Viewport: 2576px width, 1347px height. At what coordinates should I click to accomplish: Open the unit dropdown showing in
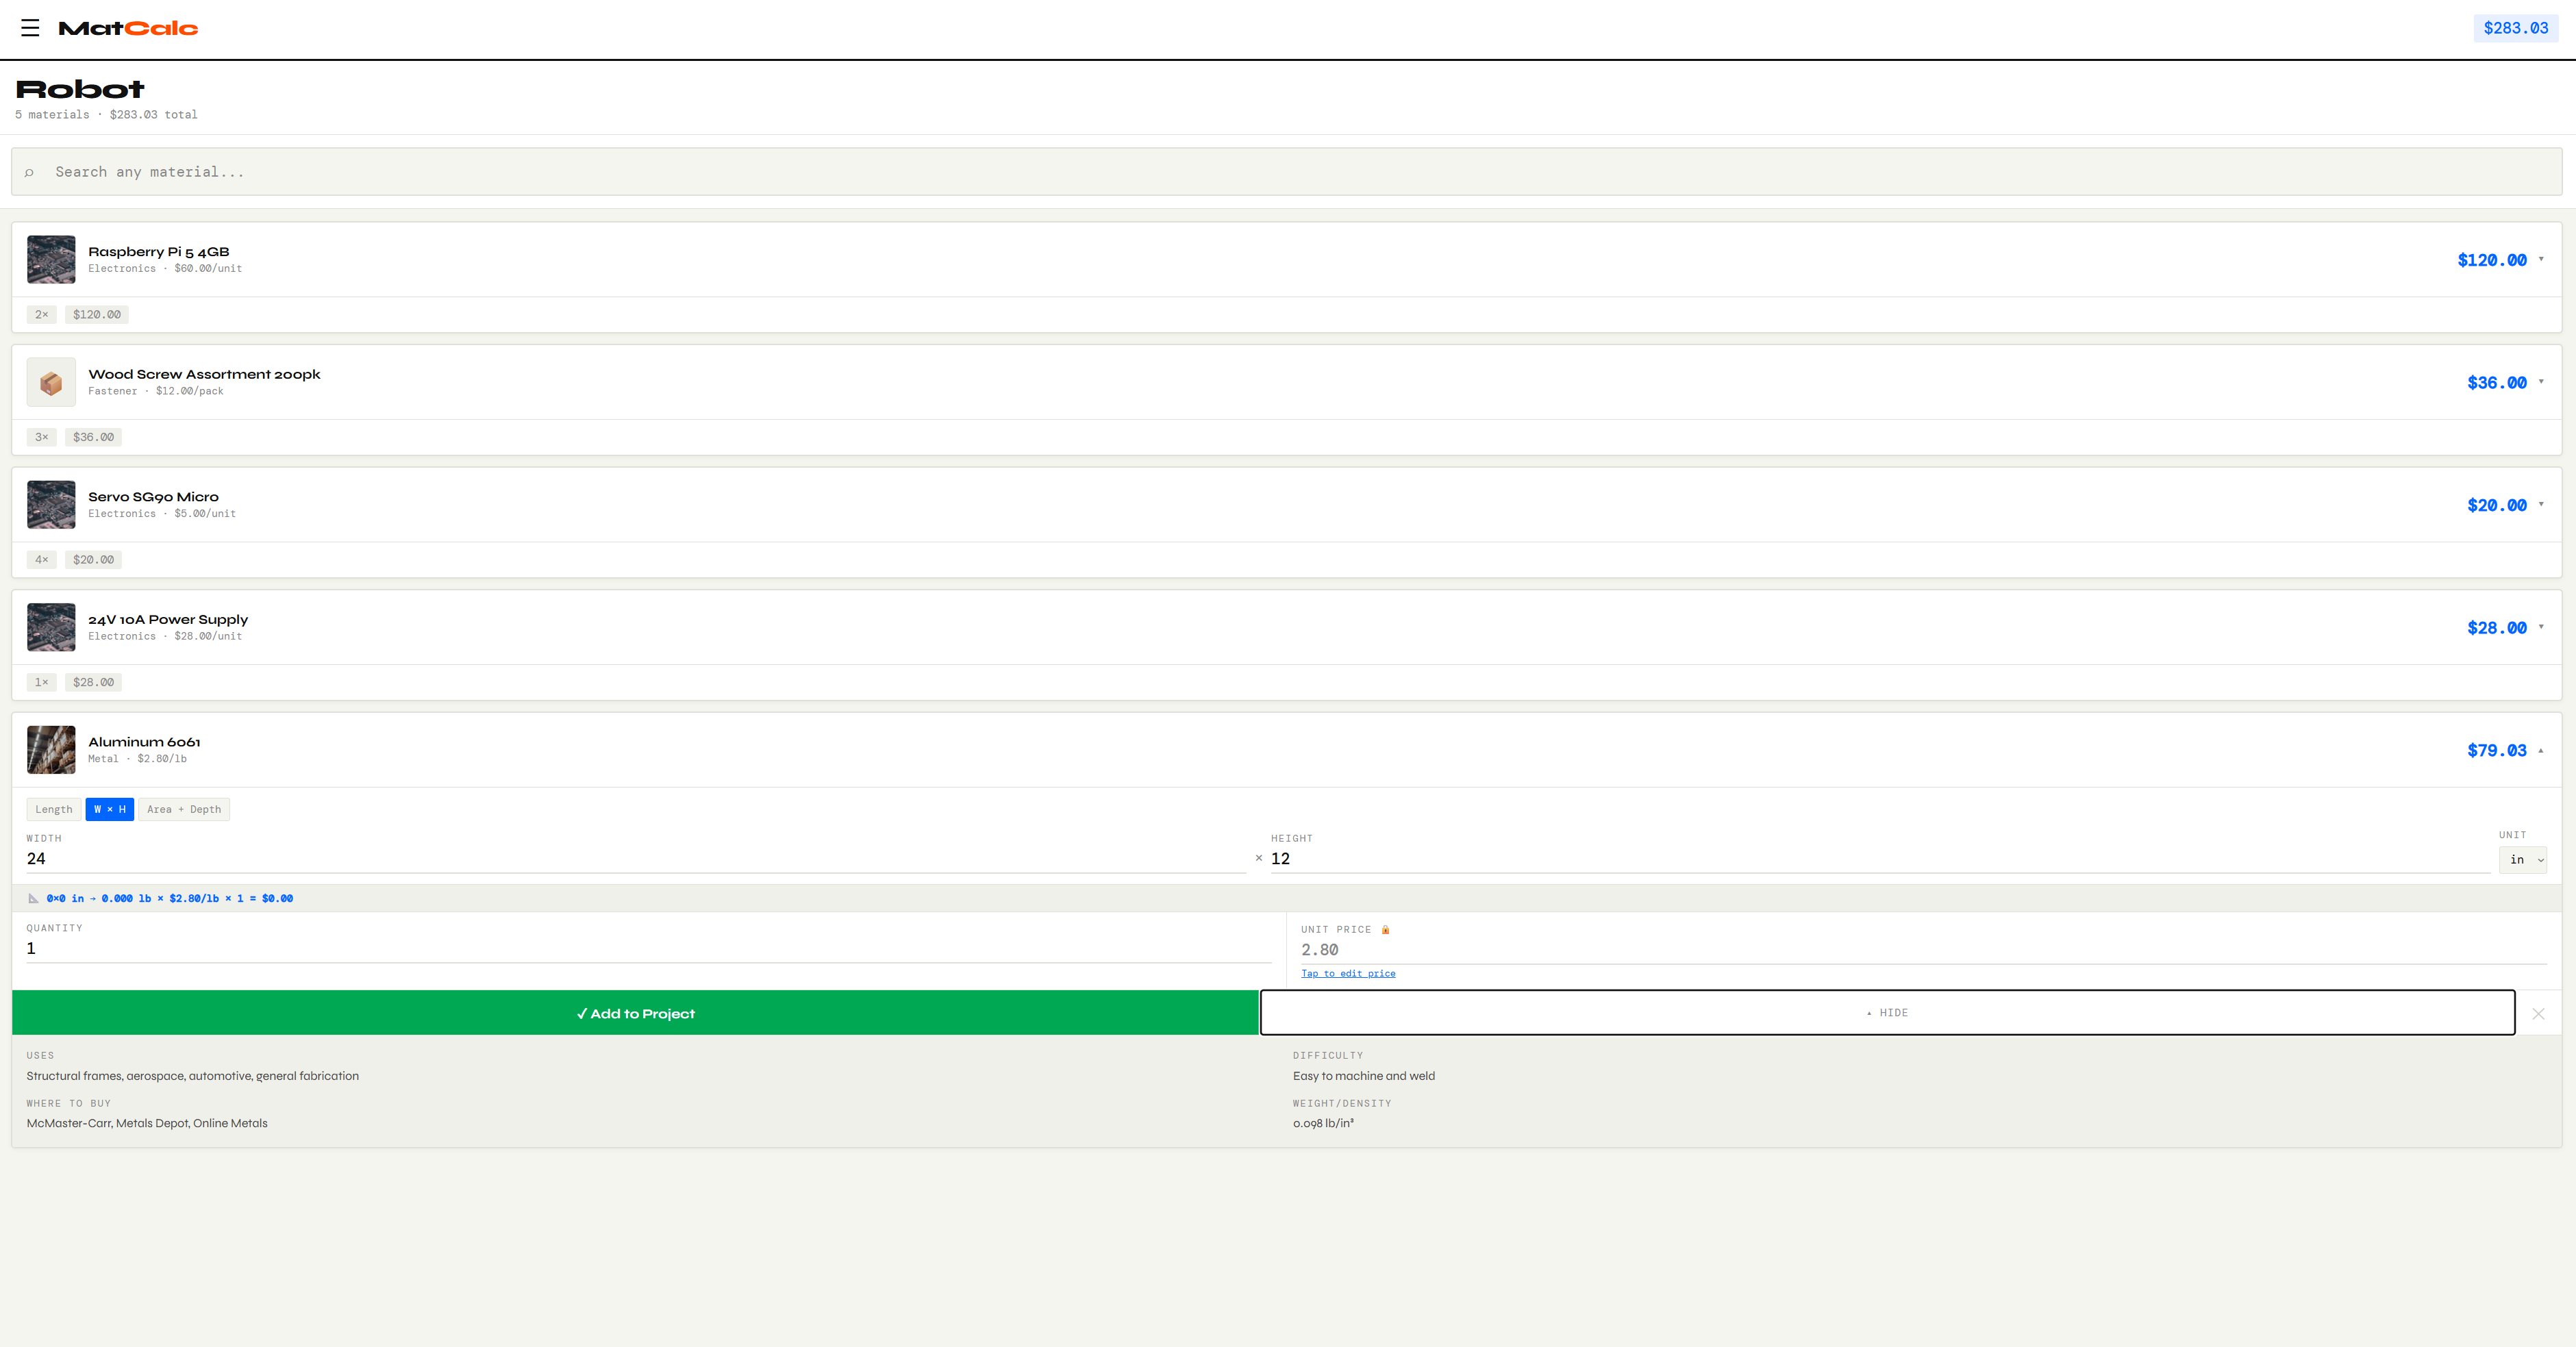point(2522,860)
